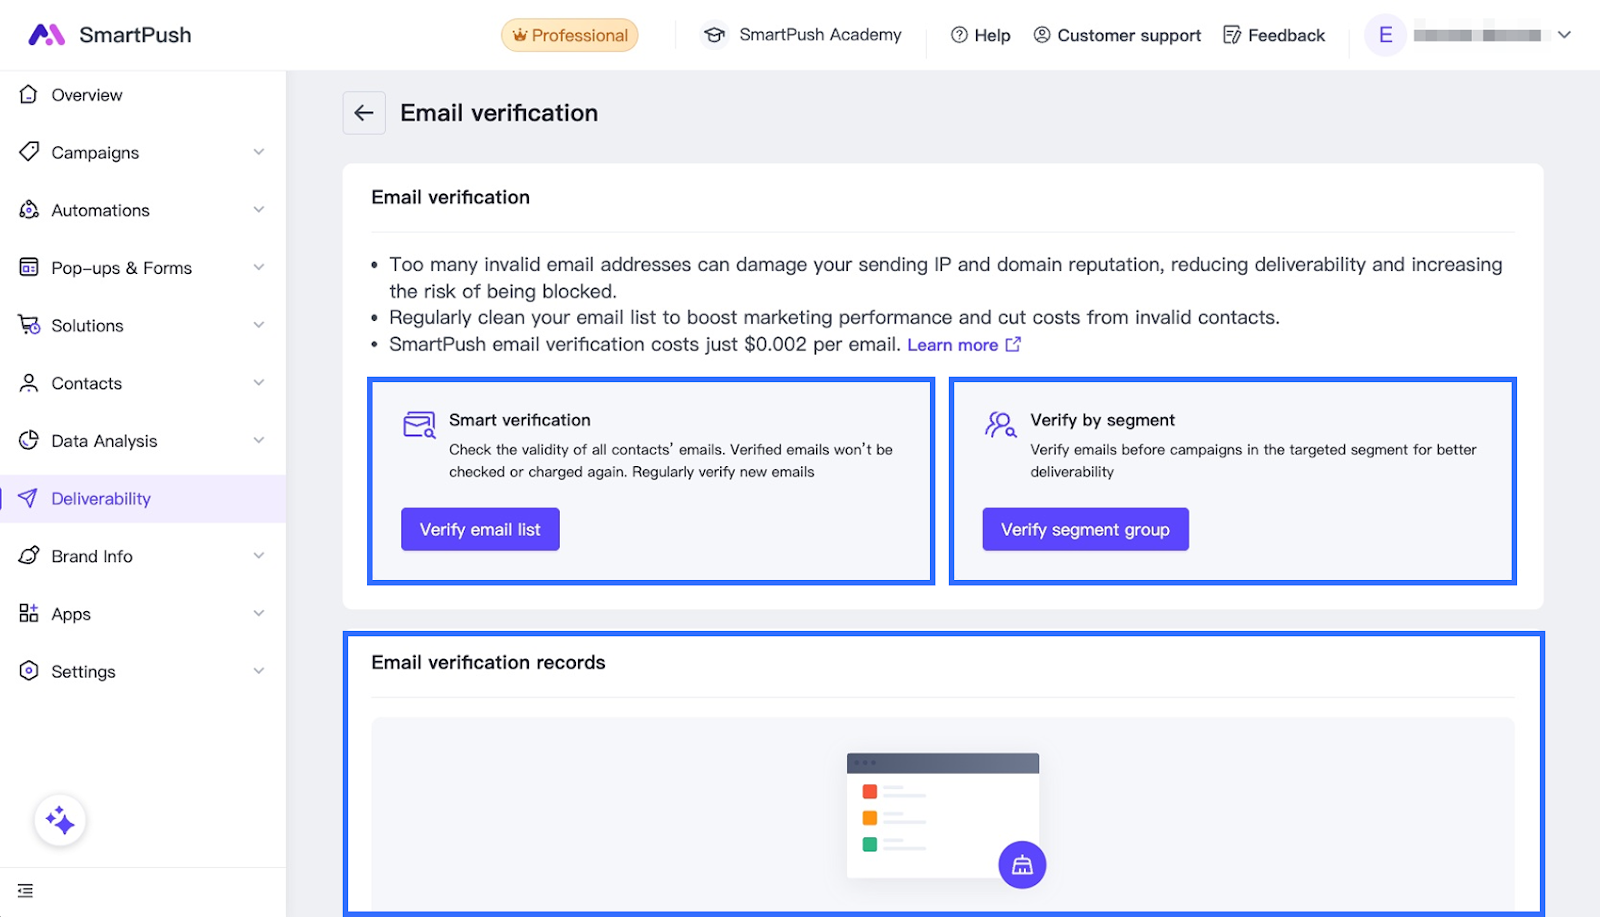This screenshot has width=1600, height=917.
Task: Click the SmartPush logo icon
Action: pos(46,35)
